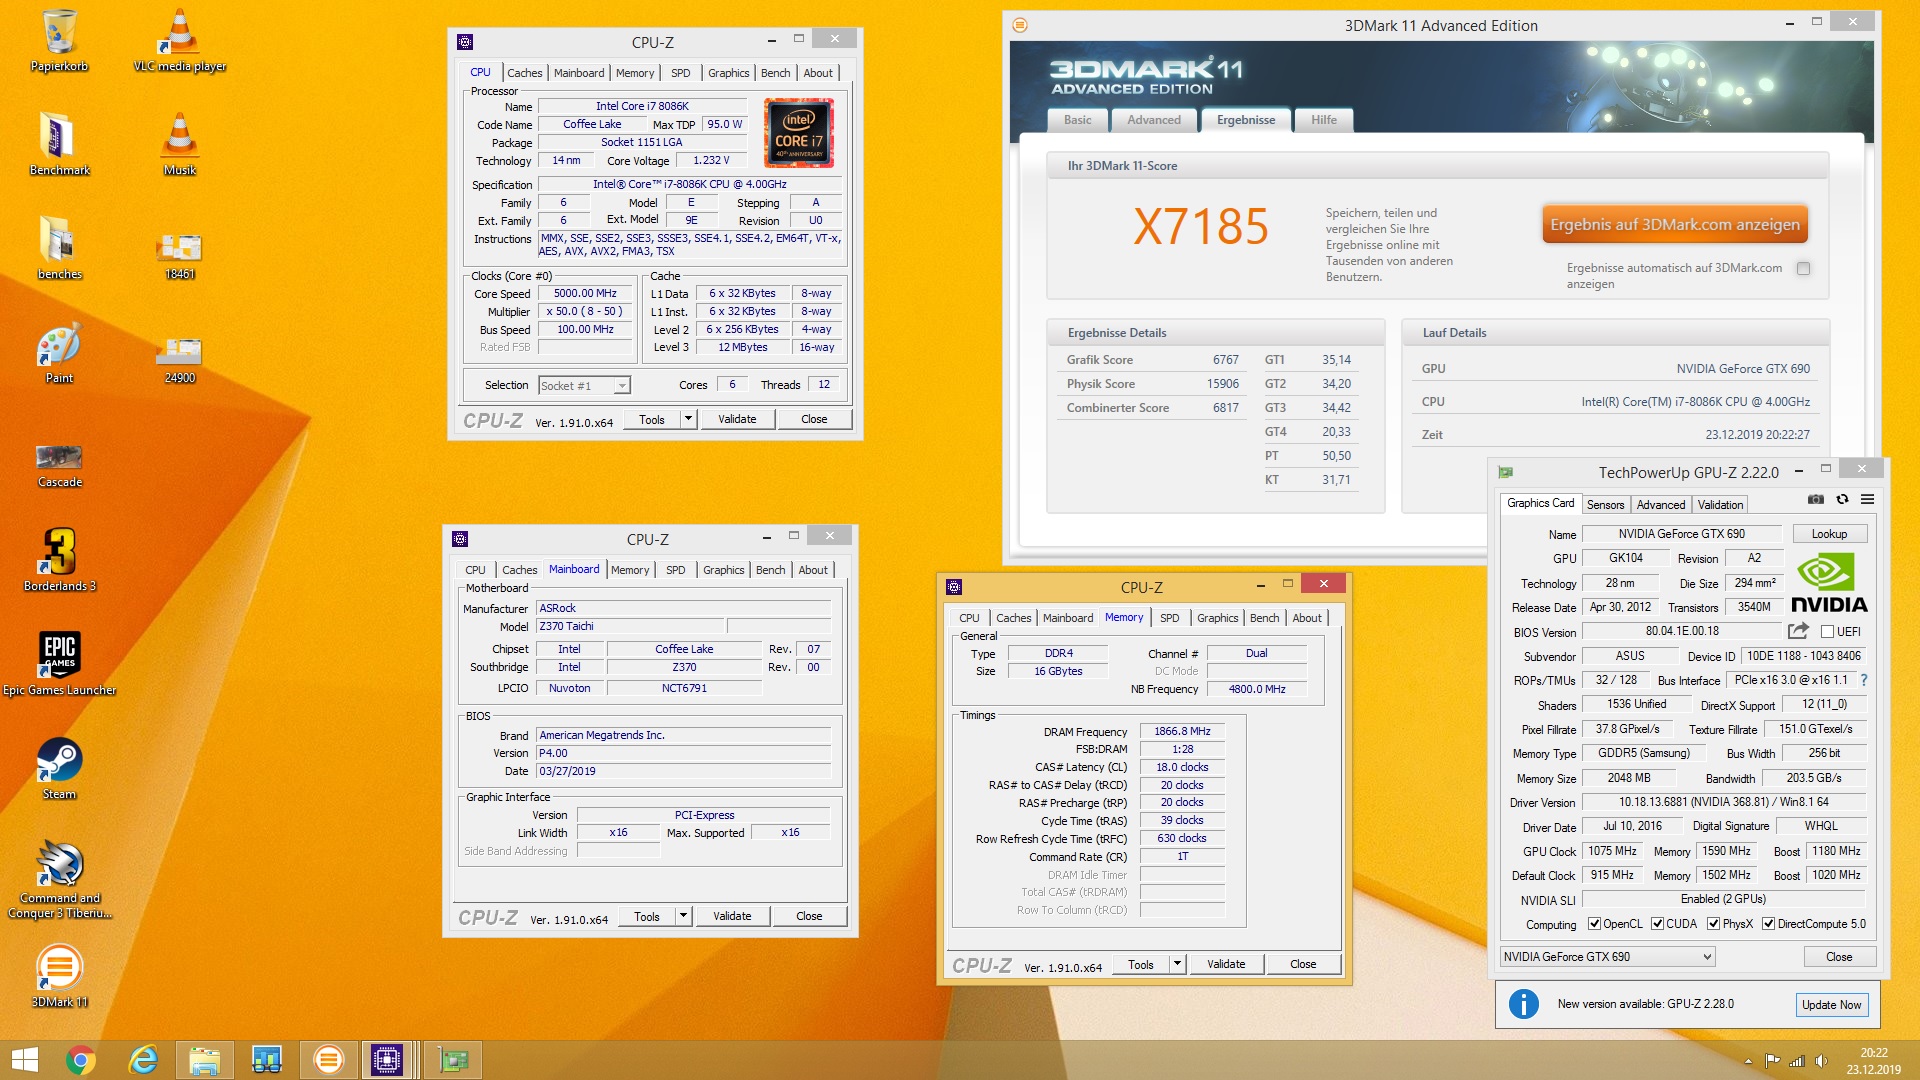Viewport: 1920px width, 1080px height.
Task: Open the volume speaker tray icon
Action: 1822,1061
